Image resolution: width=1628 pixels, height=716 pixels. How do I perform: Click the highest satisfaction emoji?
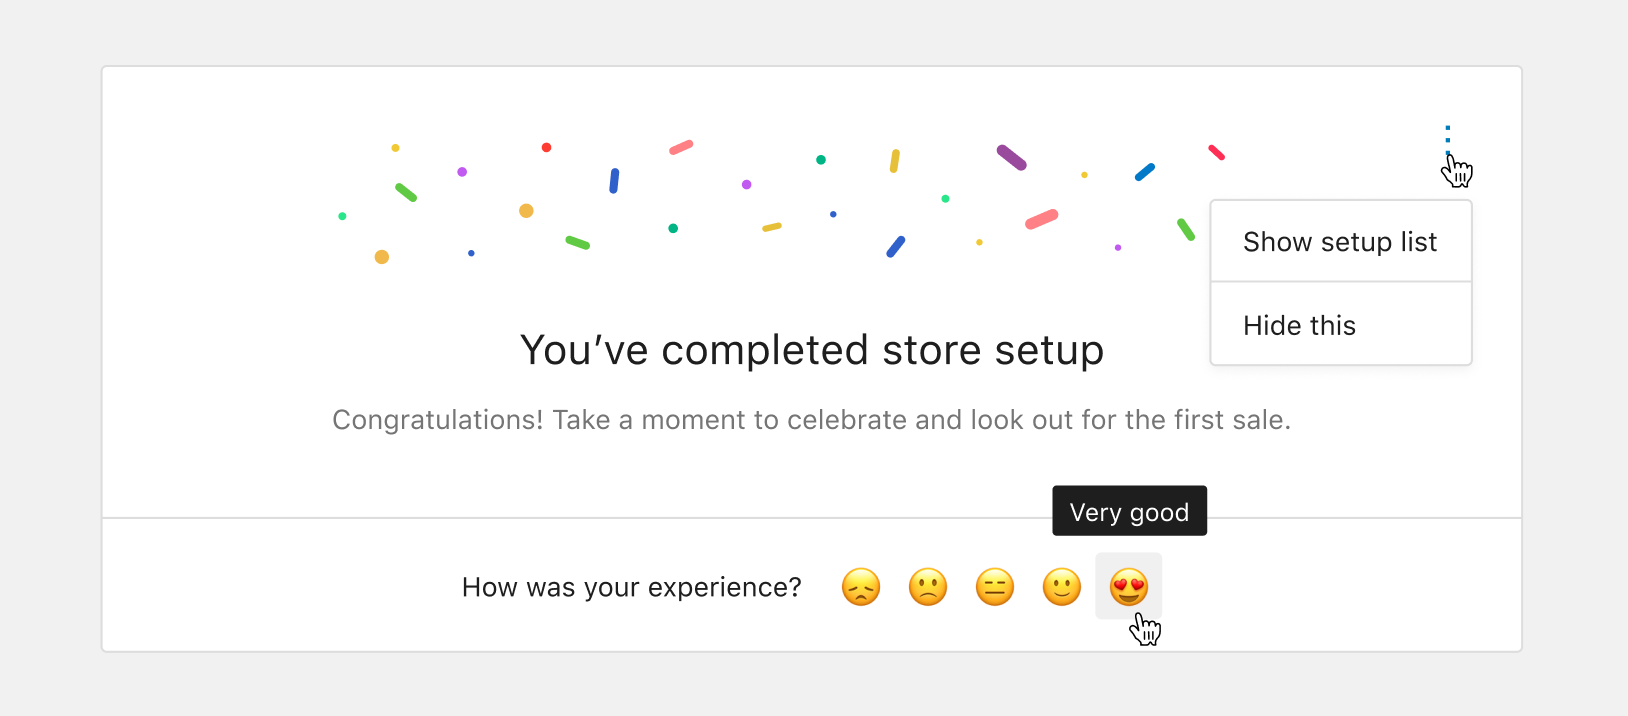pos(1128,587)
